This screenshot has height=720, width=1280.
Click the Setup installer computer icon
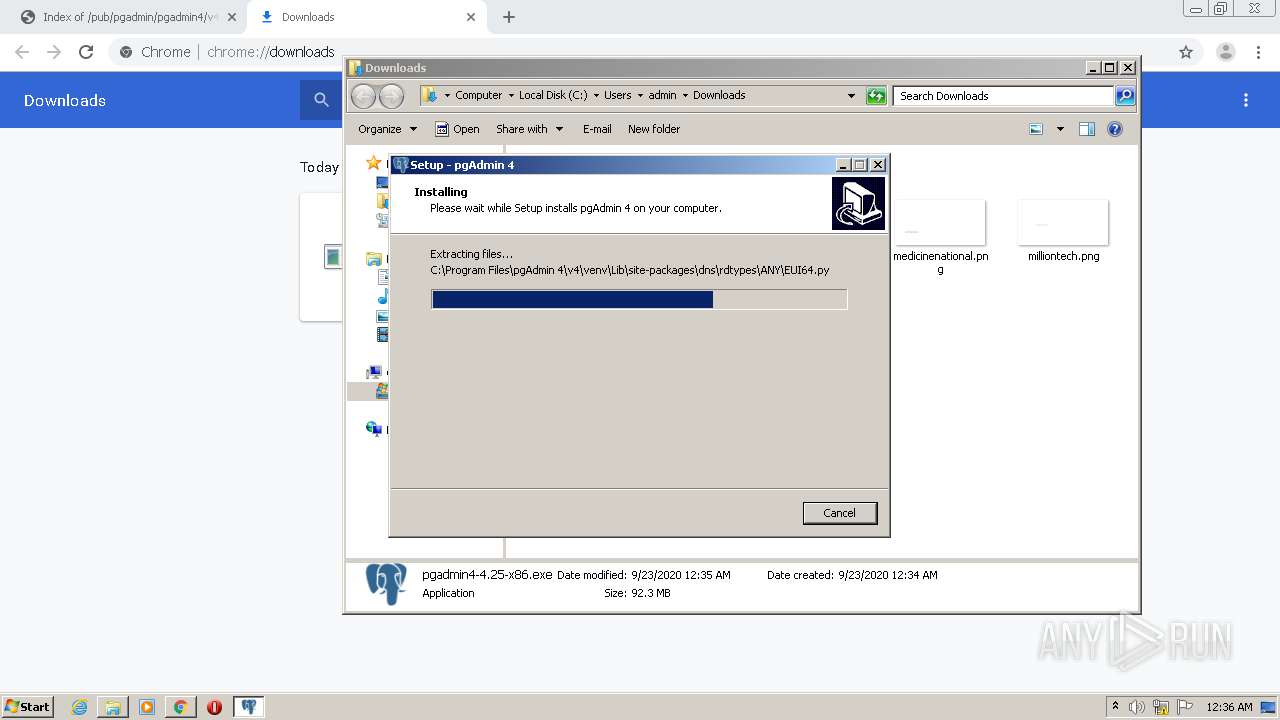coord(858,203)
